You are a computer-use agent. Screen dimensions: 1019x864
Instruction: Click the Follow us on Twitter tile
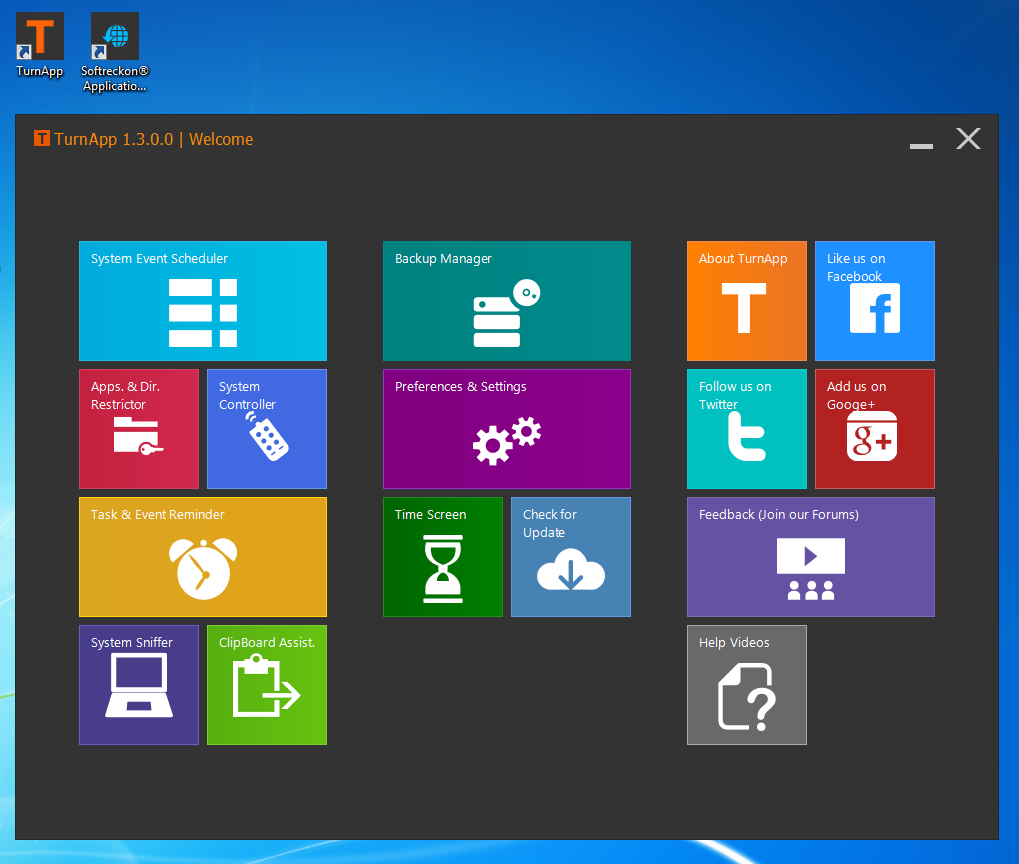click(747, 428)
